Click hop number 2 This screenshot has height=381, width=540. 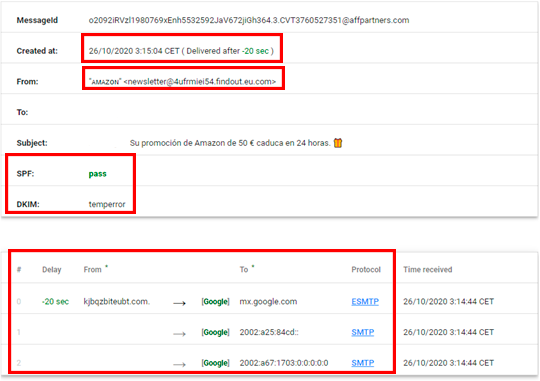[x=19, y=363]
